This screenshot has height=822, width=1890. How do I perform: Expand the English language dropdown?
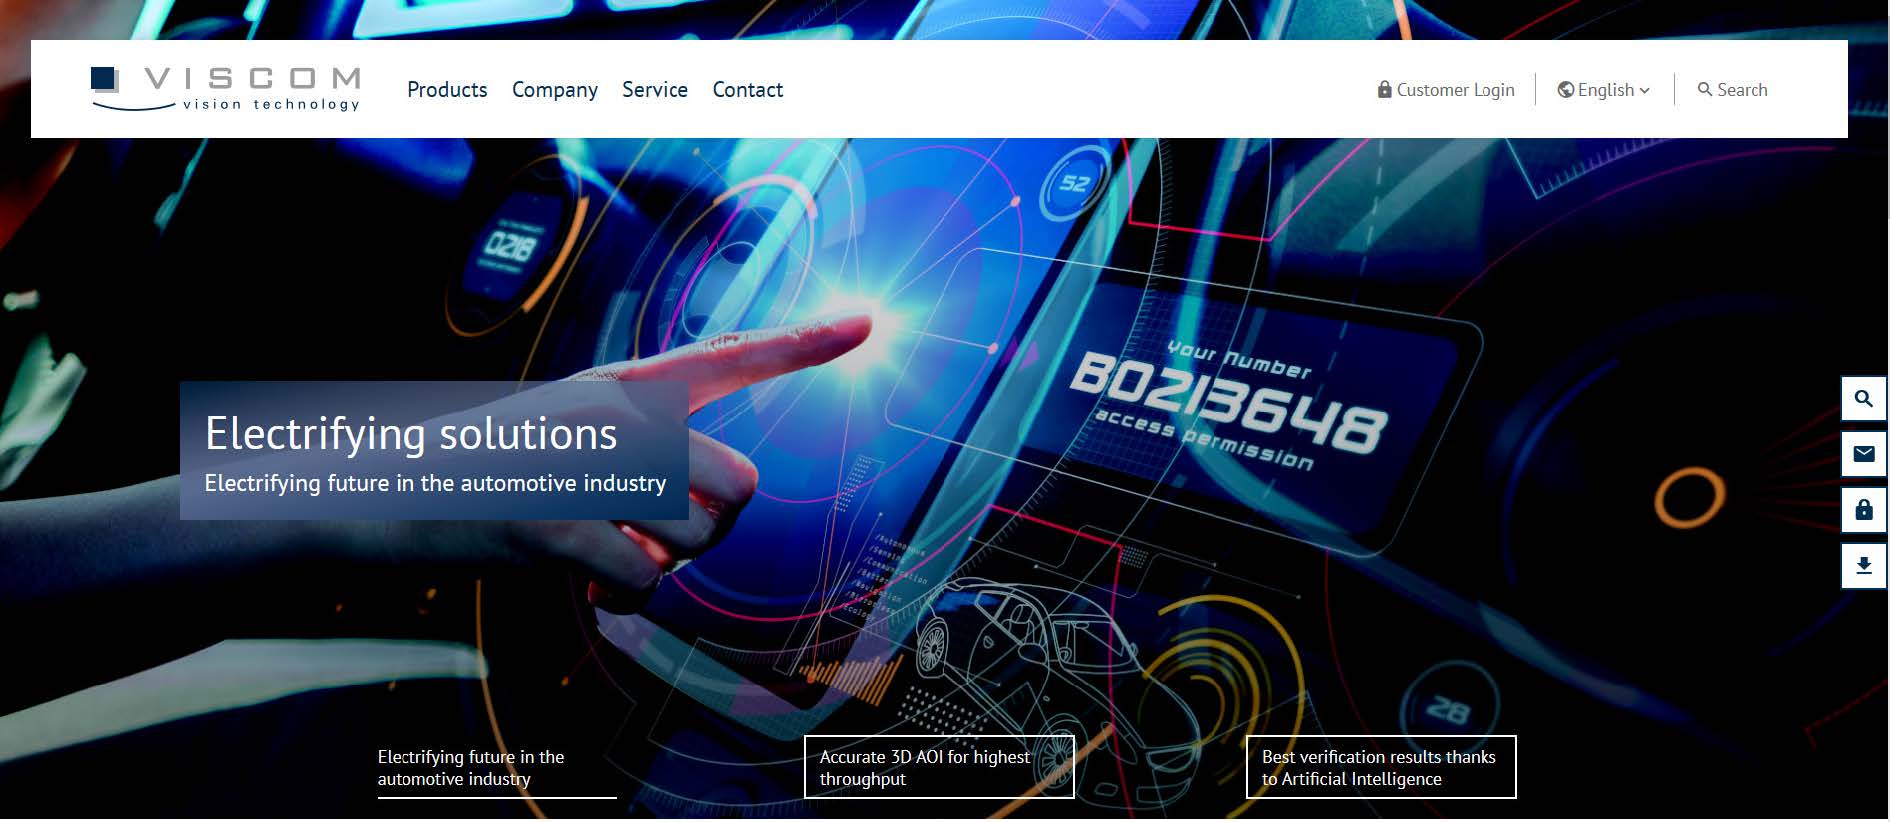1605,90
